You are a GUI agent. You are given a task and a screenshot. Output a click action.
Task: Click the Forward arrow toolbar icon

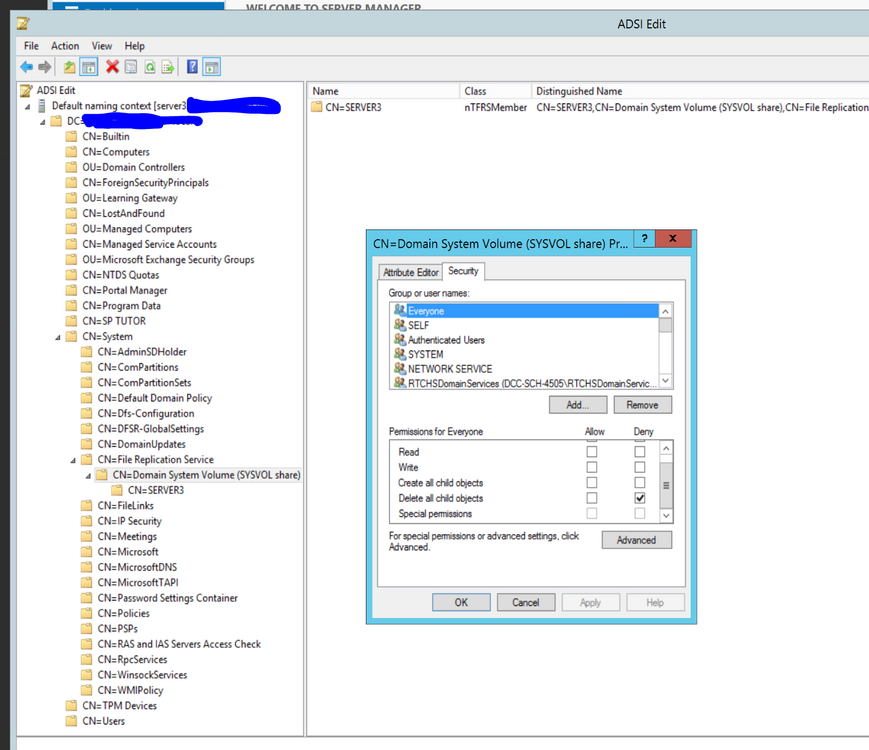click(45, 67)
